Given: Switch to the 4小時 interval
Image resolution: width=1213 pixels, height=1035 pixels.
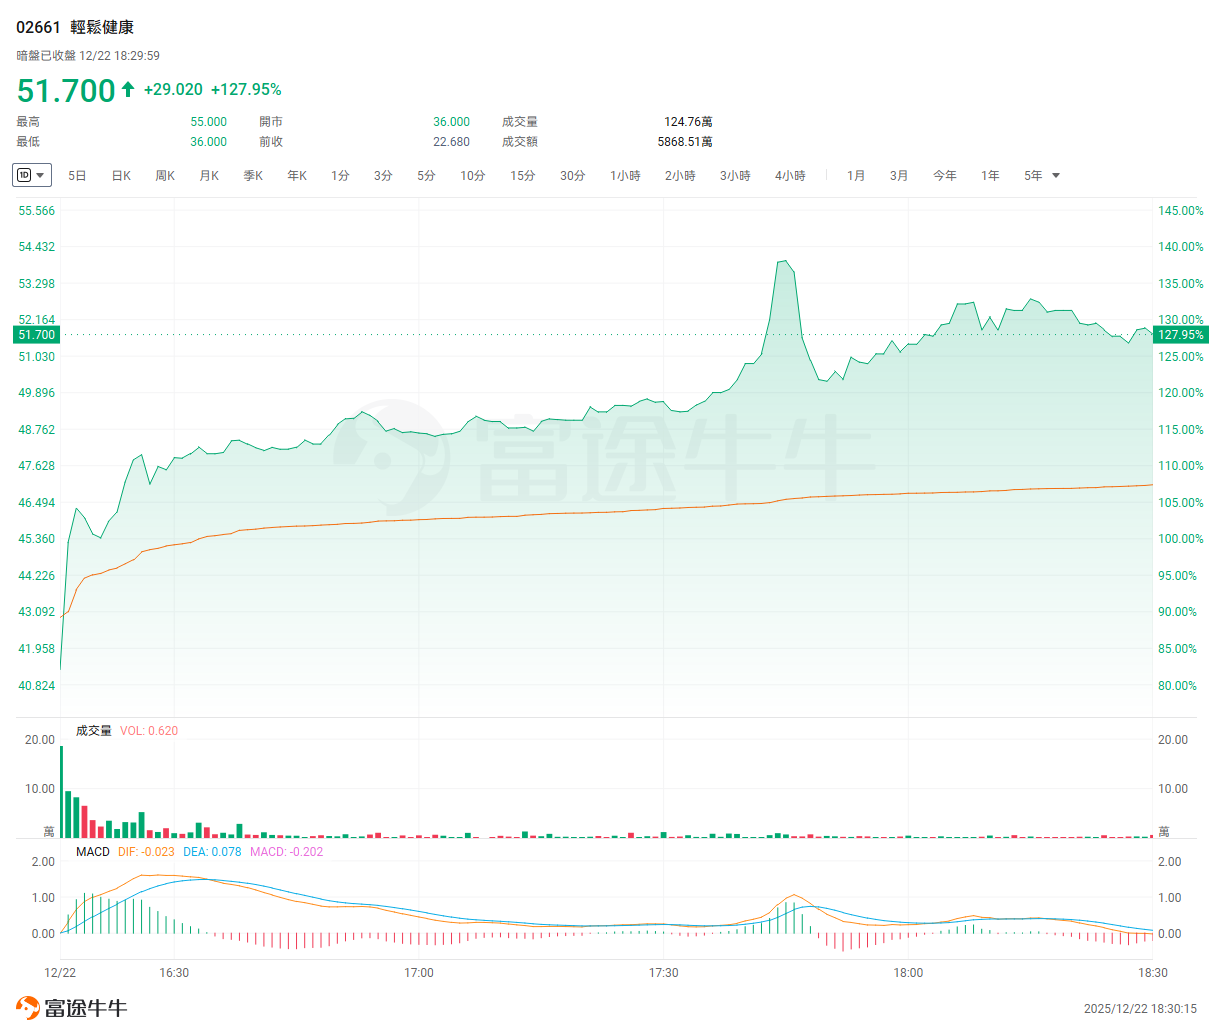Looking at the screenshot, I should pos(790,176).
